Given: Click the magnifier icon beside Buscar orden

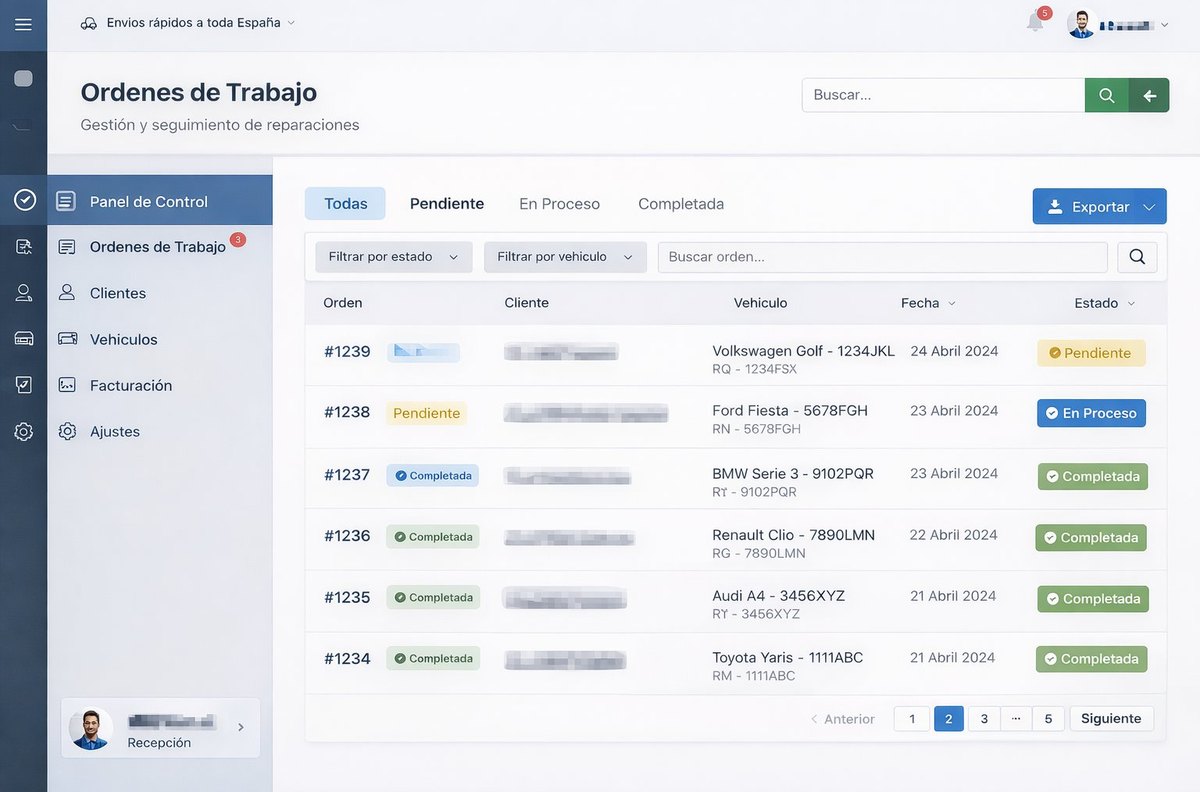Looking at the screenshot, I should pos(1137,256).
